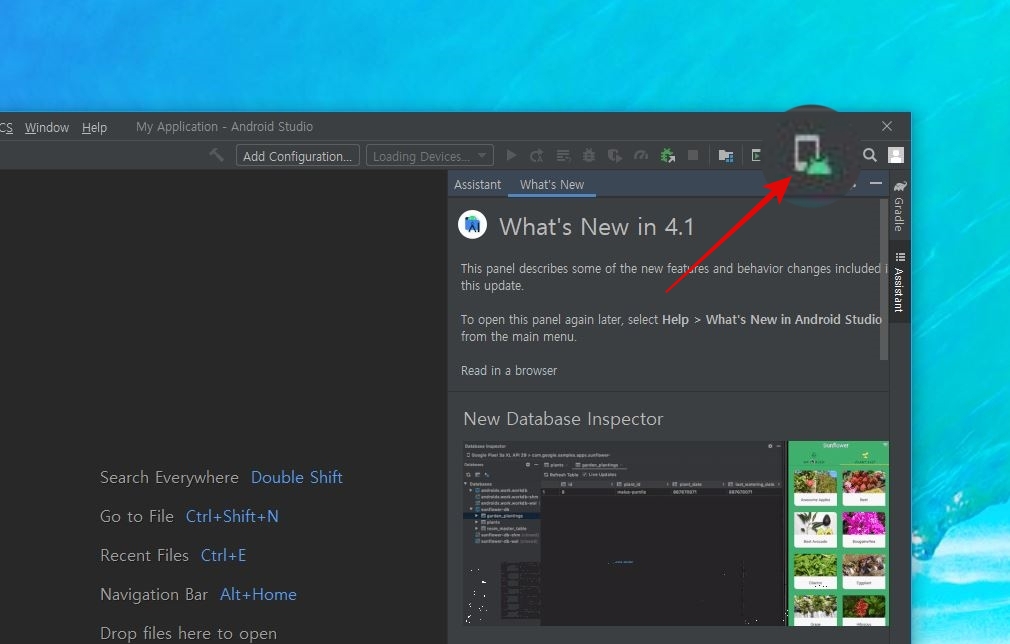Click the Run app play icon
This screenshot has height=644, width=1010.
[x=511, y=155]
